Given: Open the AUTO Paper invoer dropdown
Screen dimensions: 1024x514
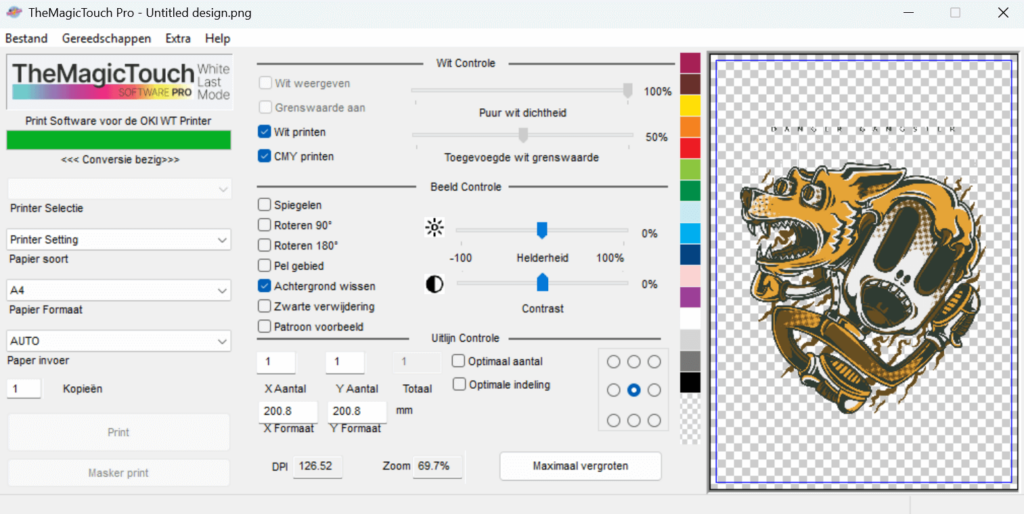Looking at the screenshot, I should point(120,341).
